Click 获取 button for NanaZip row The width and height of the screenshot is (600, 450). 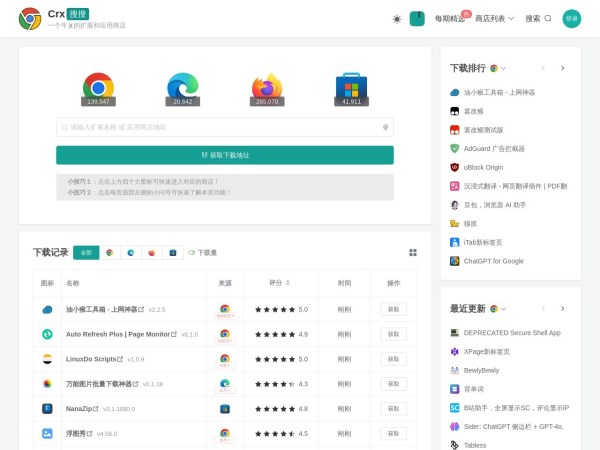click(393, 409)
